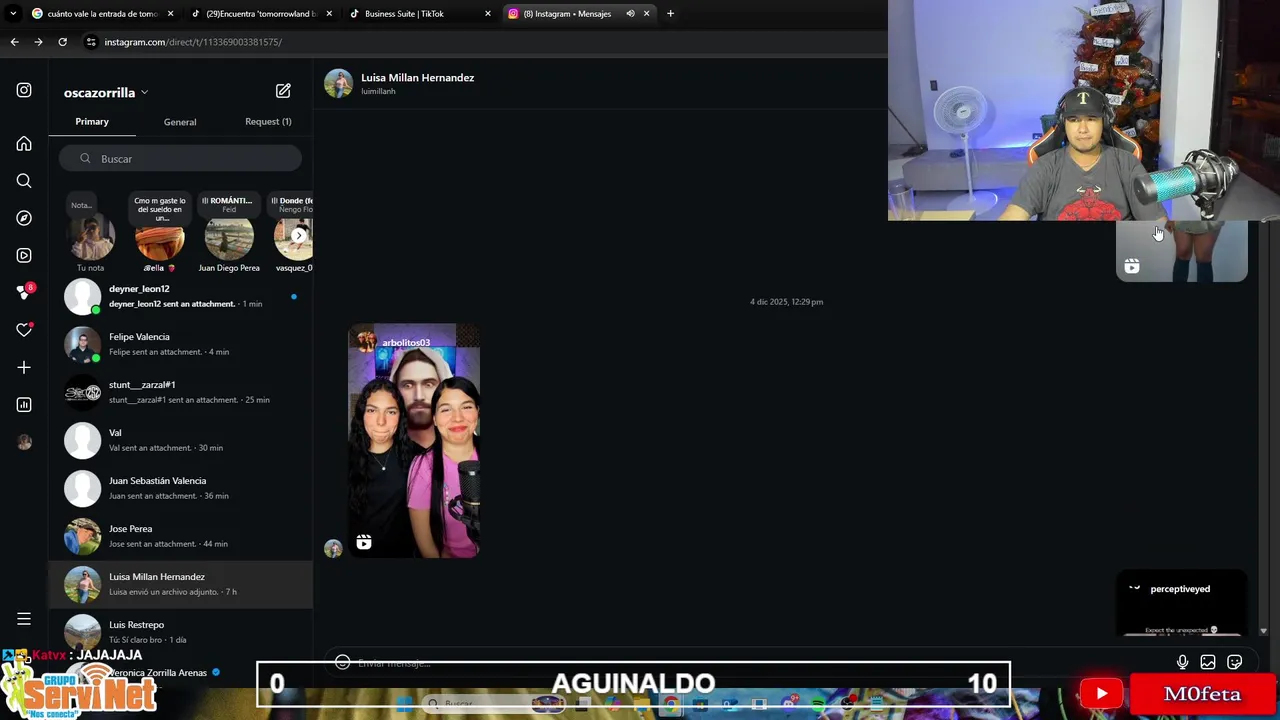1280x720 pixels.
Task: Switch to the TikTok 'tomorrowland' search tab
Action: 262,14
